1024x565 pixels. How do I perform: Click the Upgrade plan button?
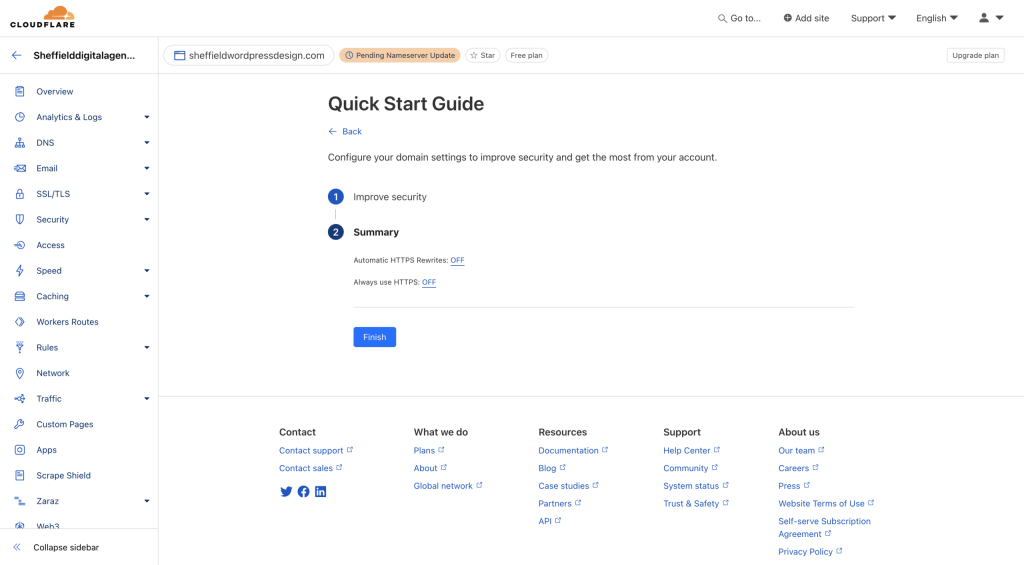975,56
